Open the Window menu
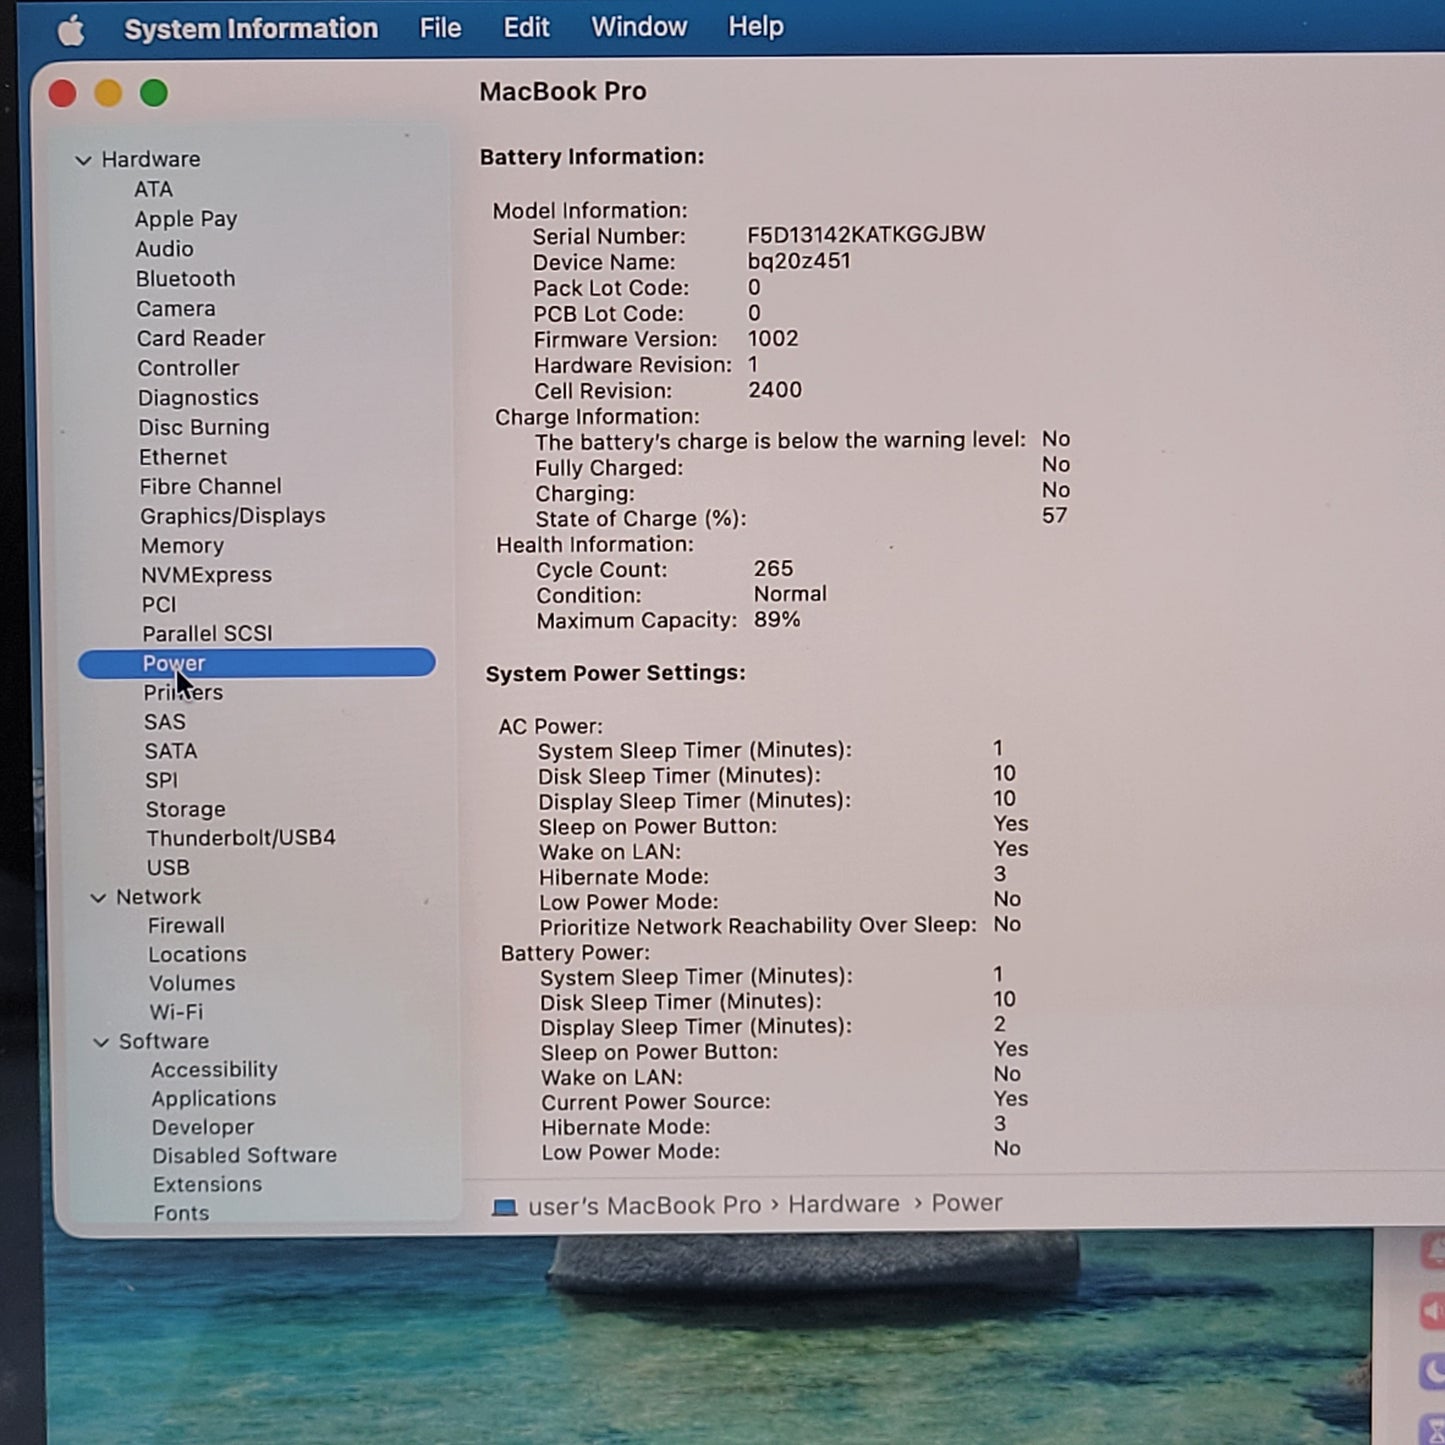The width and height of the screenshot is (1445, 1445). pos(639,27)
